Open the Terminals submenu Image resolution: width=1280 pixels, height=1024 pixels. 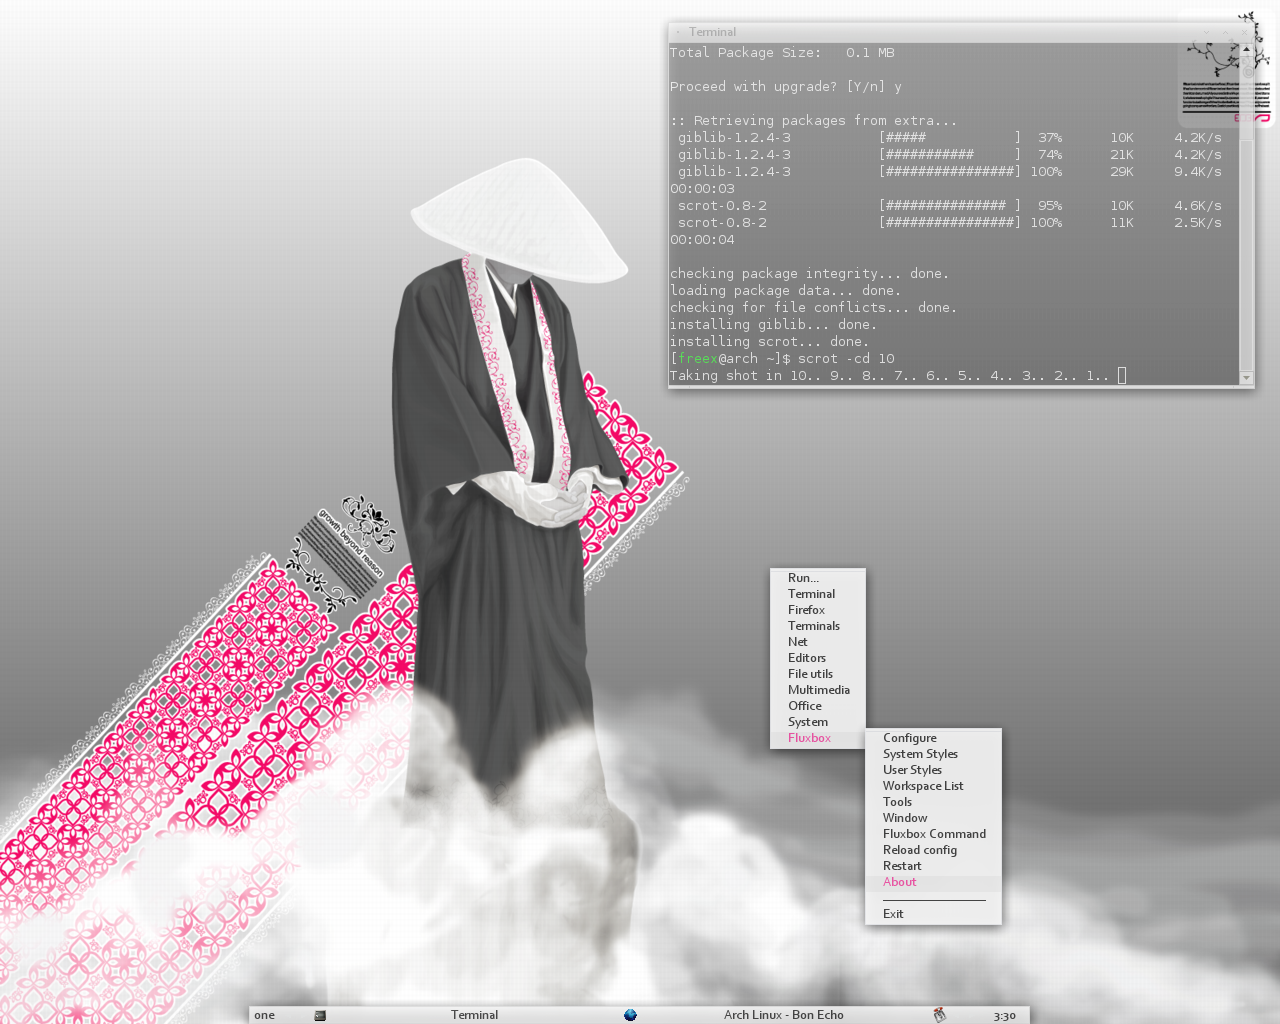click(817, 626)
